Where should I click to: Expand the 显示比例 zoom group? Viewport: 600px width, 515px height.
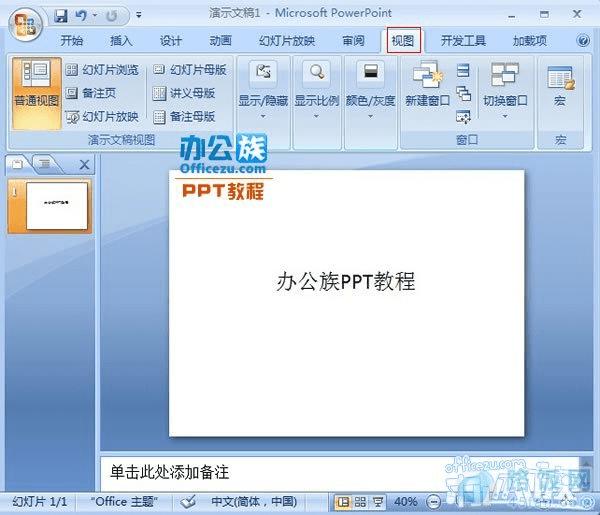[x=316, y=92]
